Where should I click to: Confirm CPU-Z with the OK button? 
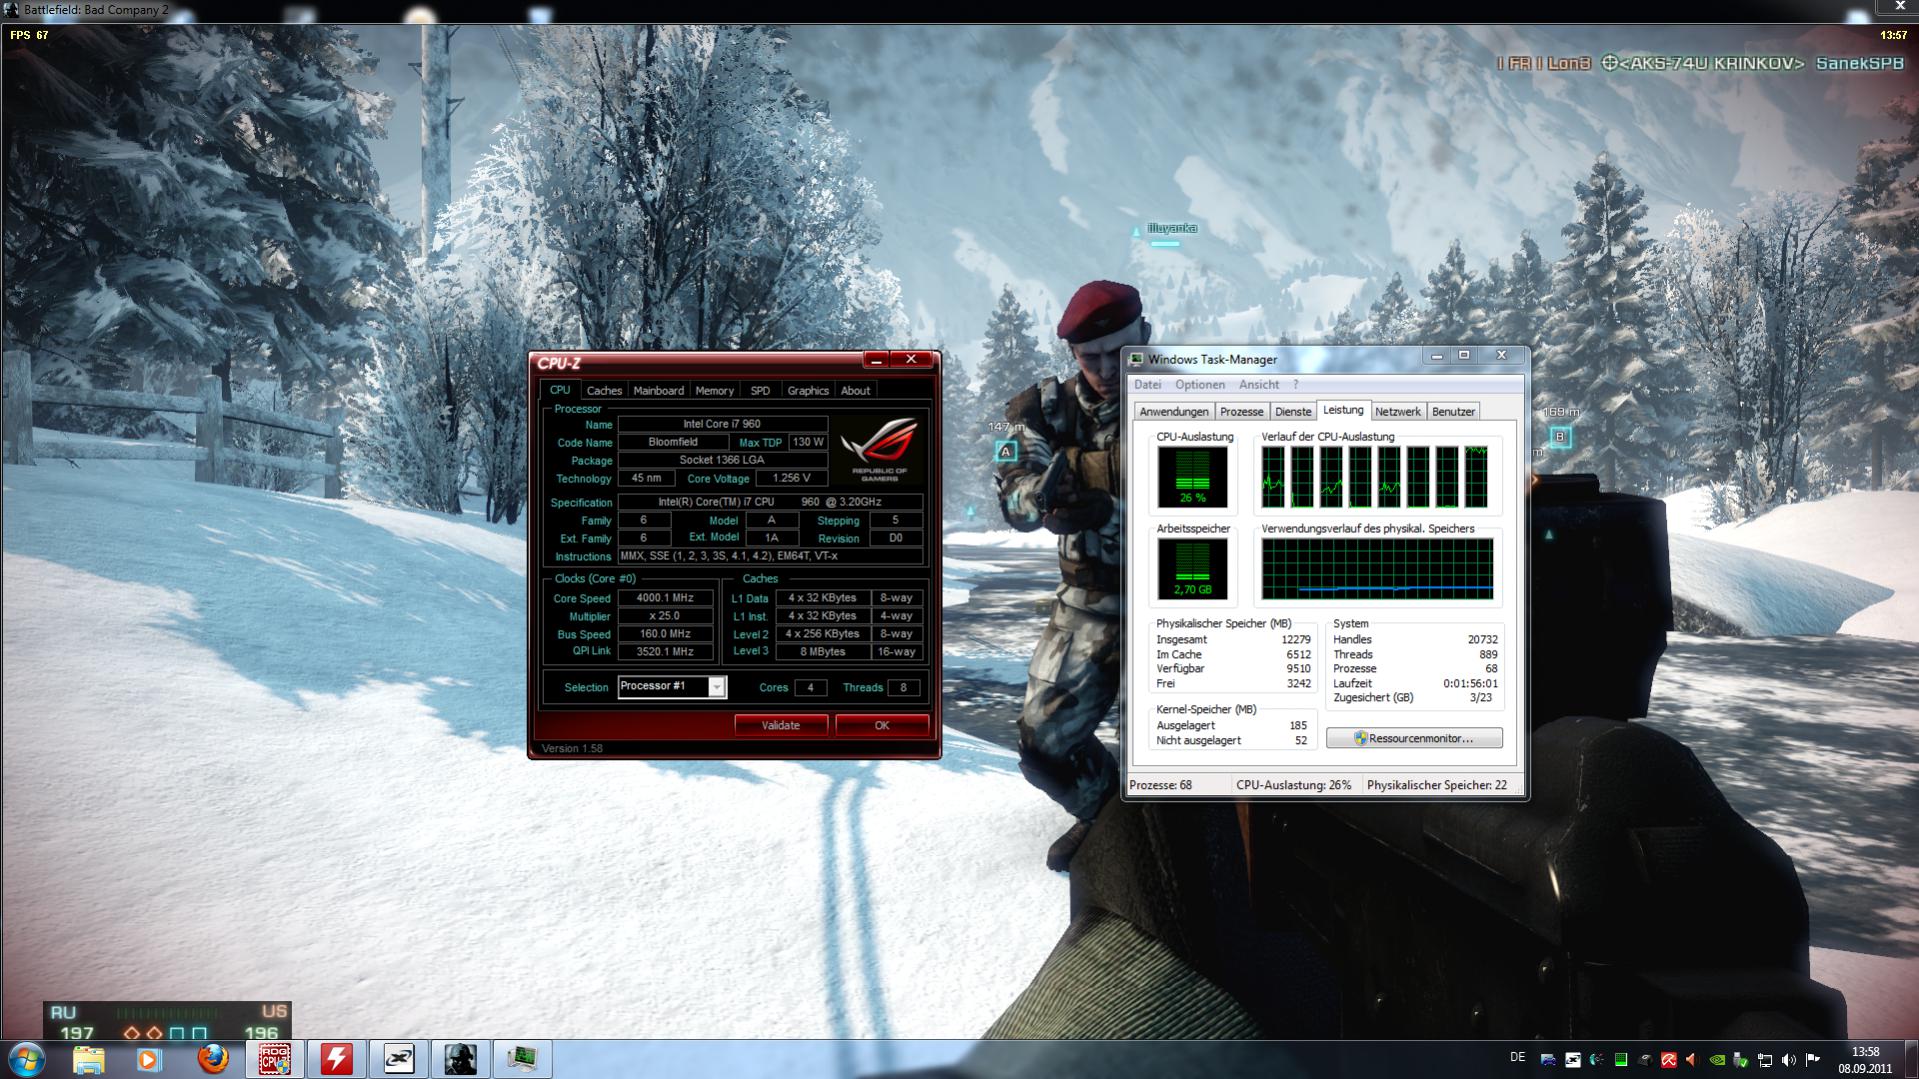(882, 725)
